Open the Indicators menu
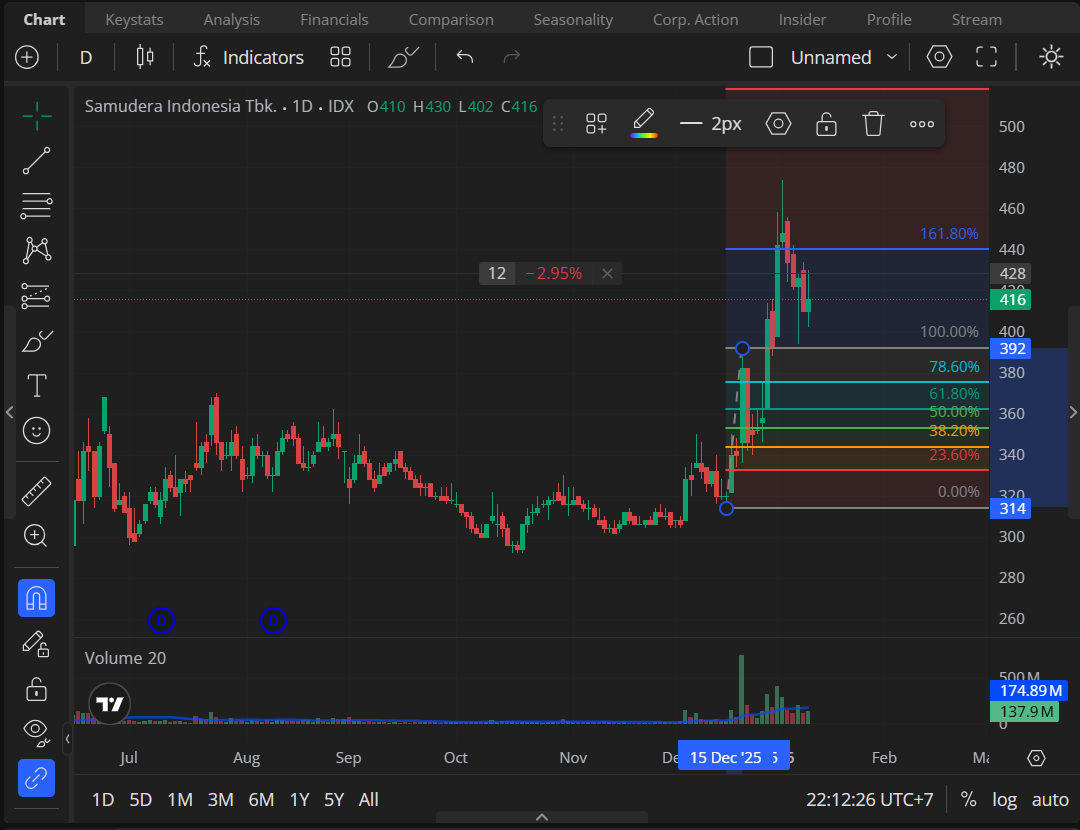This screenshot has height=830, width=1080. [x=248, y=57]
